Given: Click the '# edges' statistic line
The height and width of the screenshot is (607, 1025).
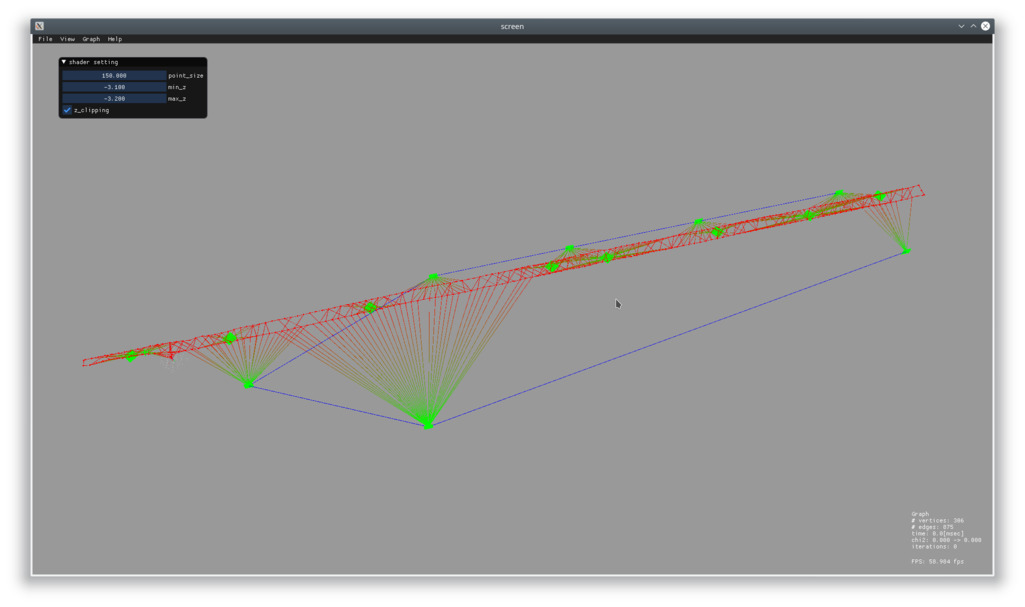Looking at the screenshot, I should pos(932,527).
